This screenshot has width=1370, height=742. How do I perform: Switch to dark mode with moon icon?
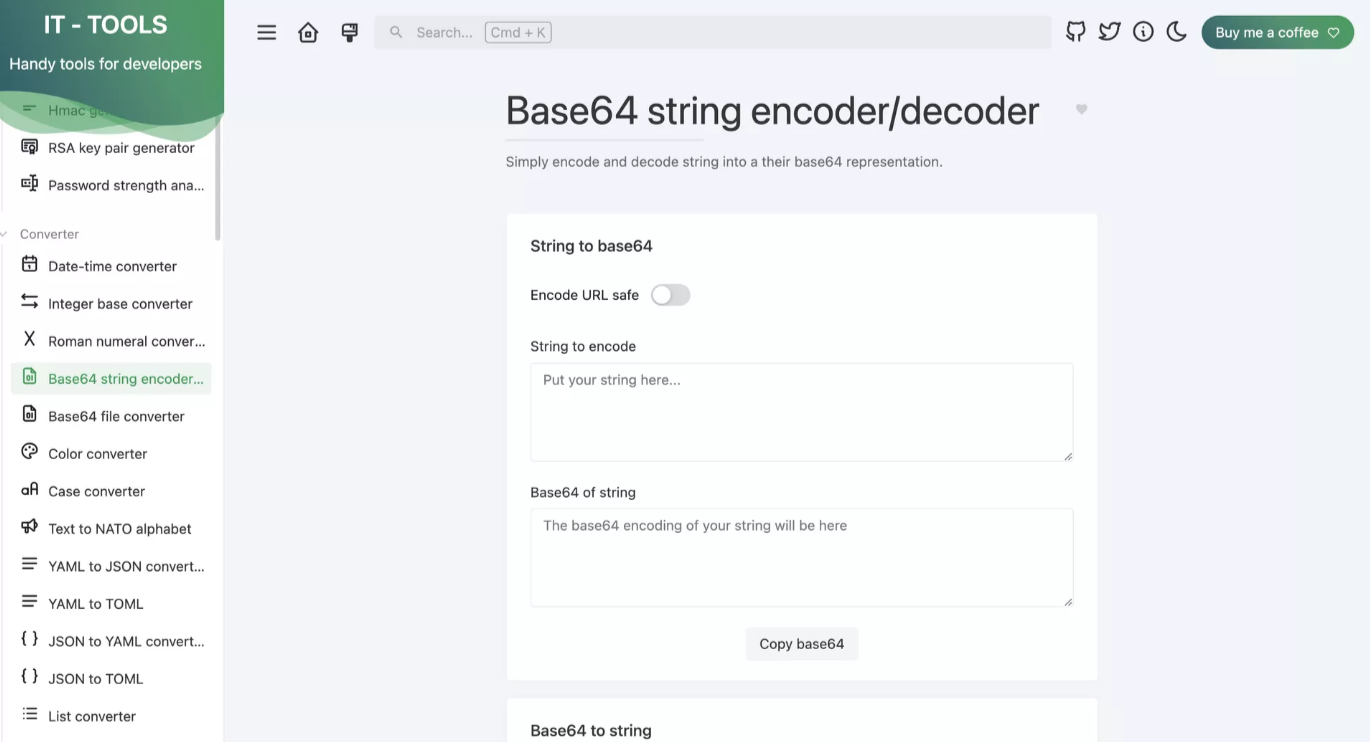coord(1177,32)
